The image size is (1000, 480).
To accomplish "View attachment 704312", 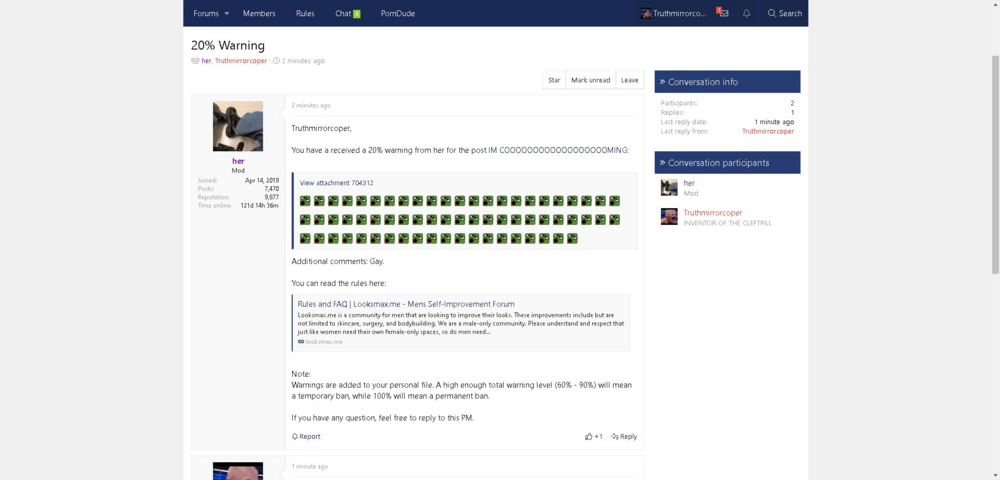I will click(337, 183).
